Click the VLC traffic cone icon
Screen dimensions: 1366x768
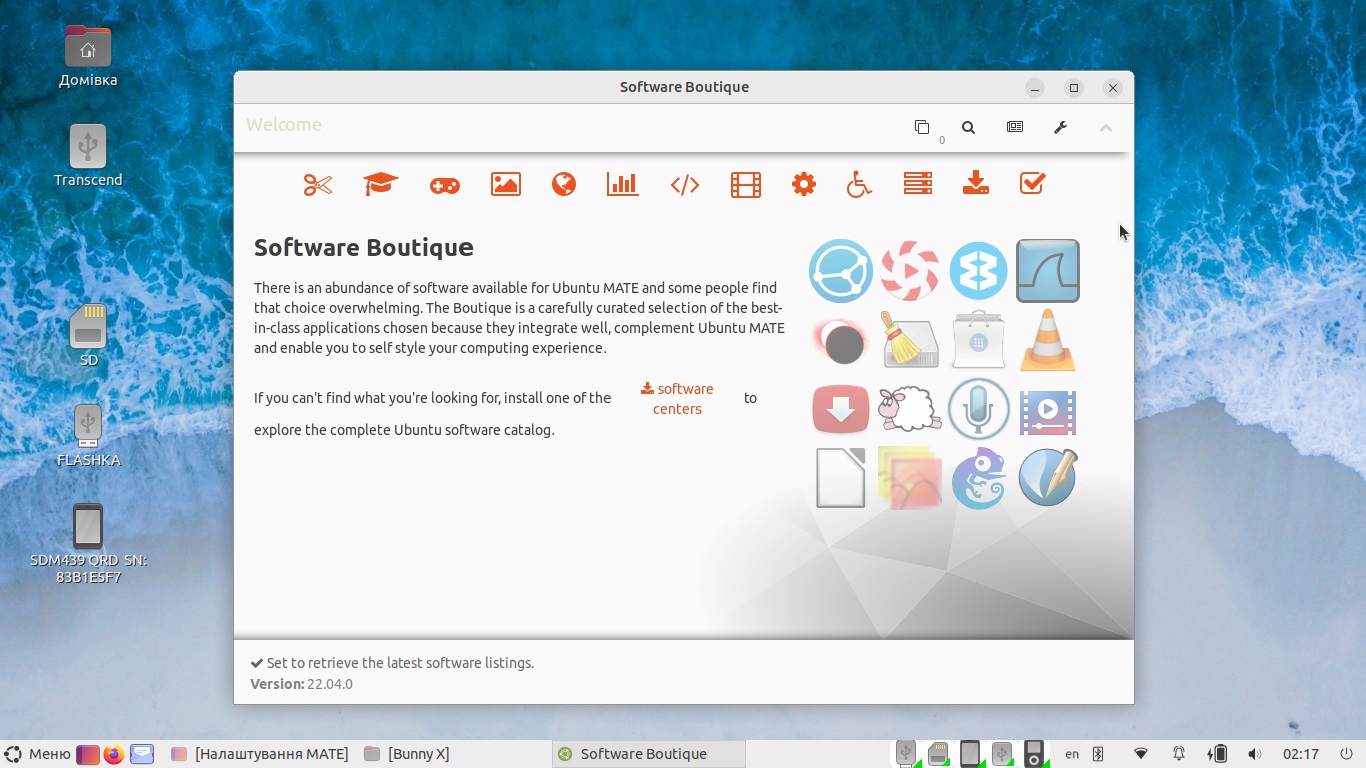(1048, 340)
